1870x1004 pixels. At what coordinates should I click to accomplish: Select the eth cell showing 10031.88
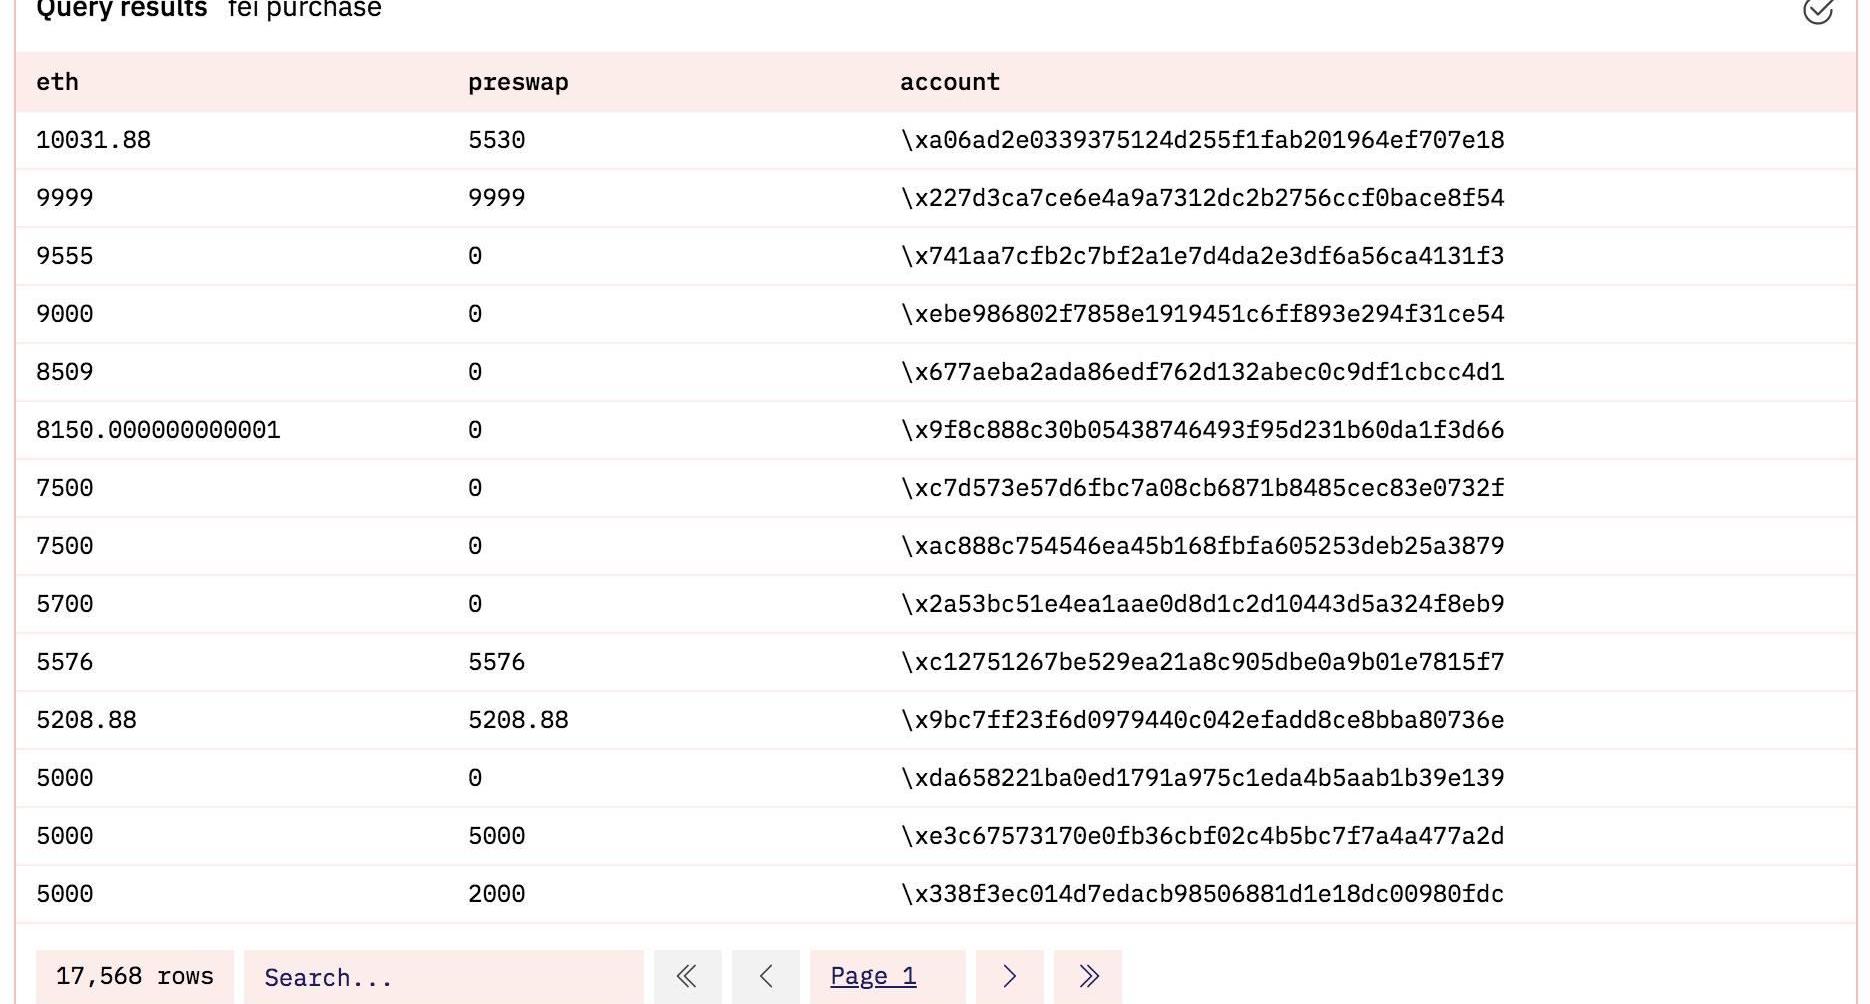[x=93, y=140]
